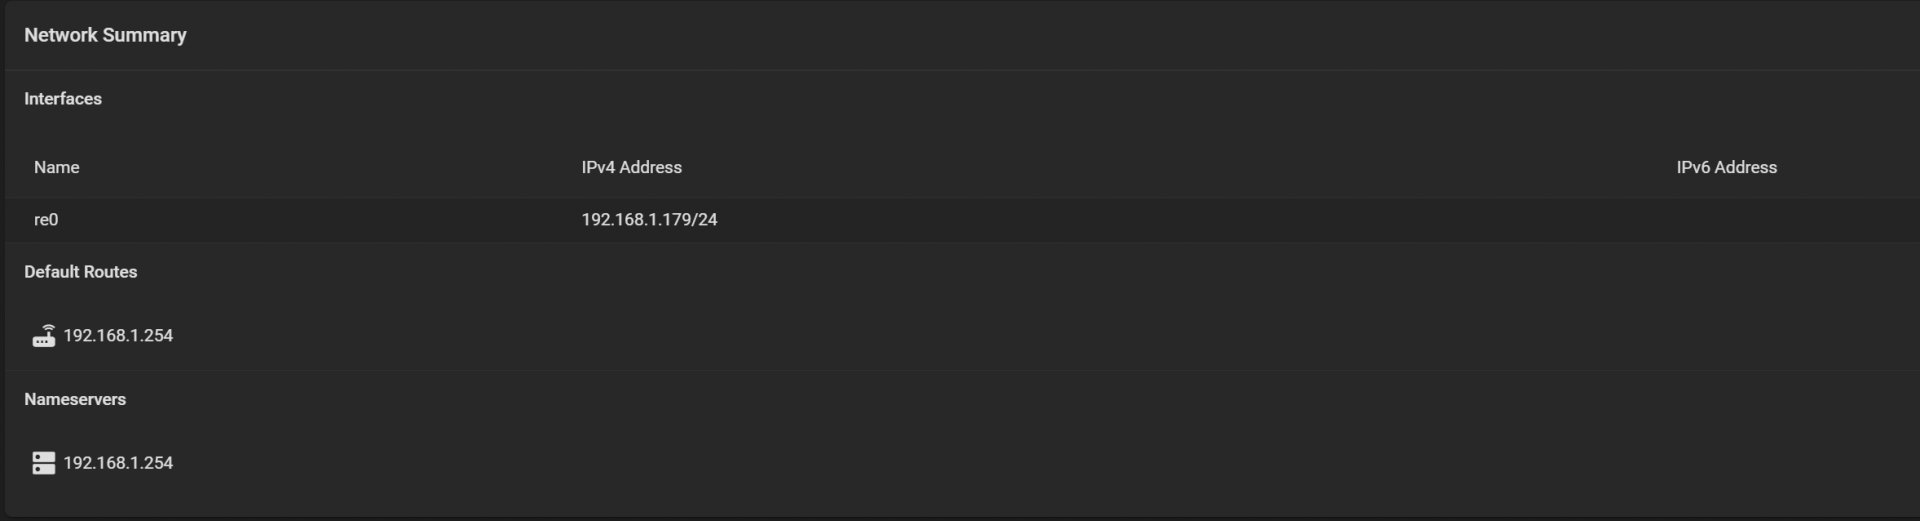
Task: Click the IPv4 Address column header
Action: pos(632,167)
